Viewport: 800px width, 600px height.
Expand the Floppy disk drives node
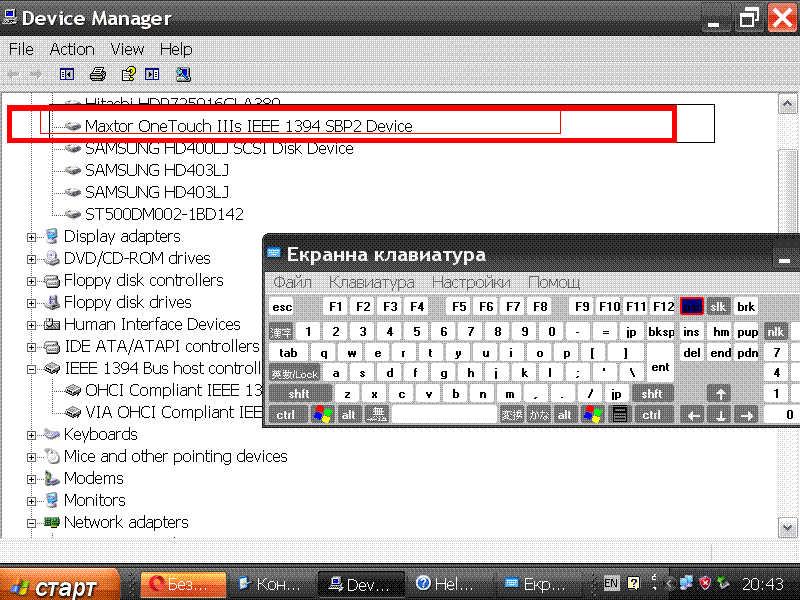(31, 303)
